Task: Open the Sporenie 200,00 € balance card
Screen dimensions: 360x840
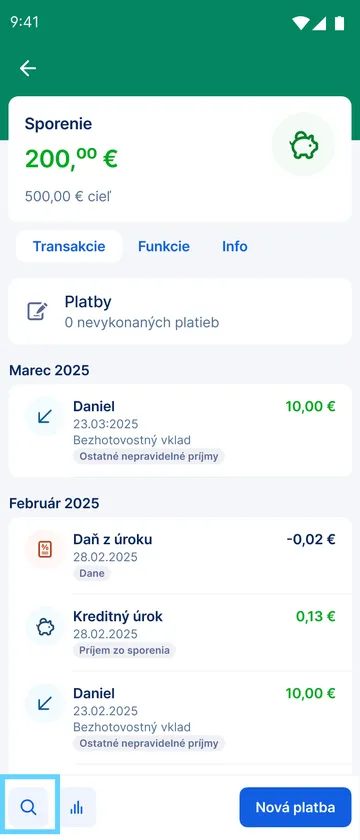Action: pos(180,159)
